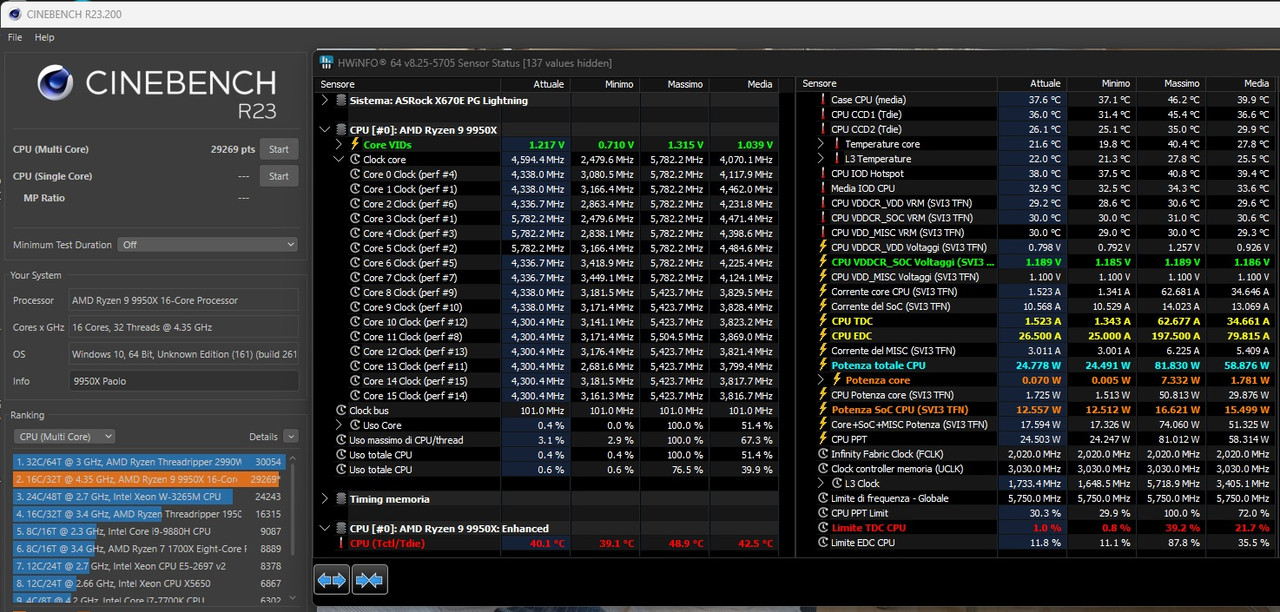Open the CPU (Multi Core) ranking dropdown

(x=64, y=436)
